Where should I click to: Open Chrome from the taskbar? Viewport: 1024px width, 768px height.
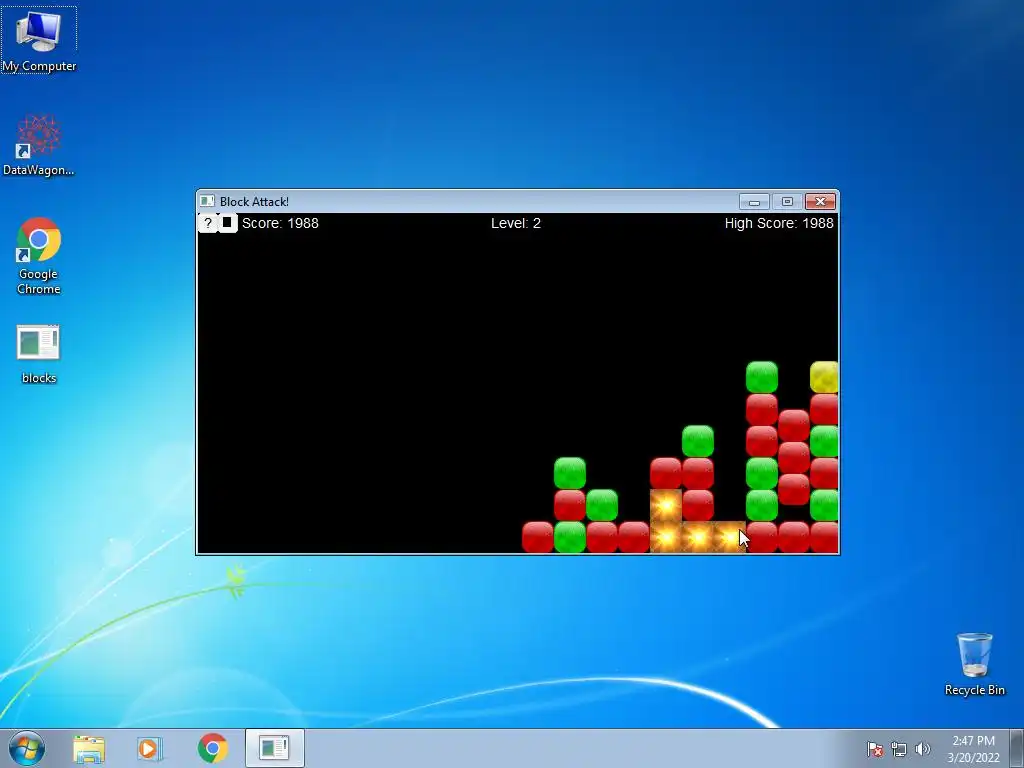pos(212,748)
